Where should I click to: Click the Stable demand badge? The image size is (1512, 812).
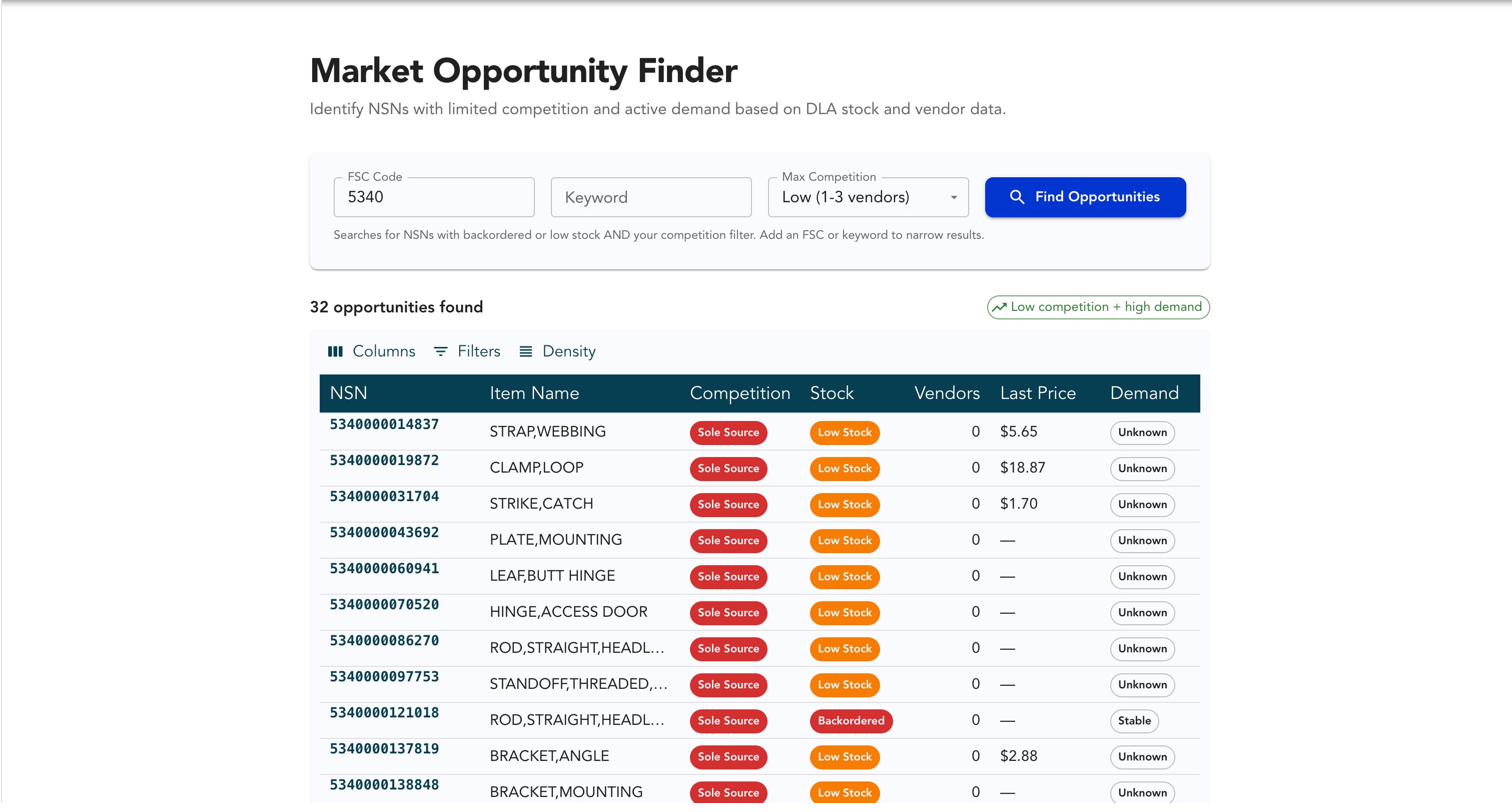(1135, 721)
